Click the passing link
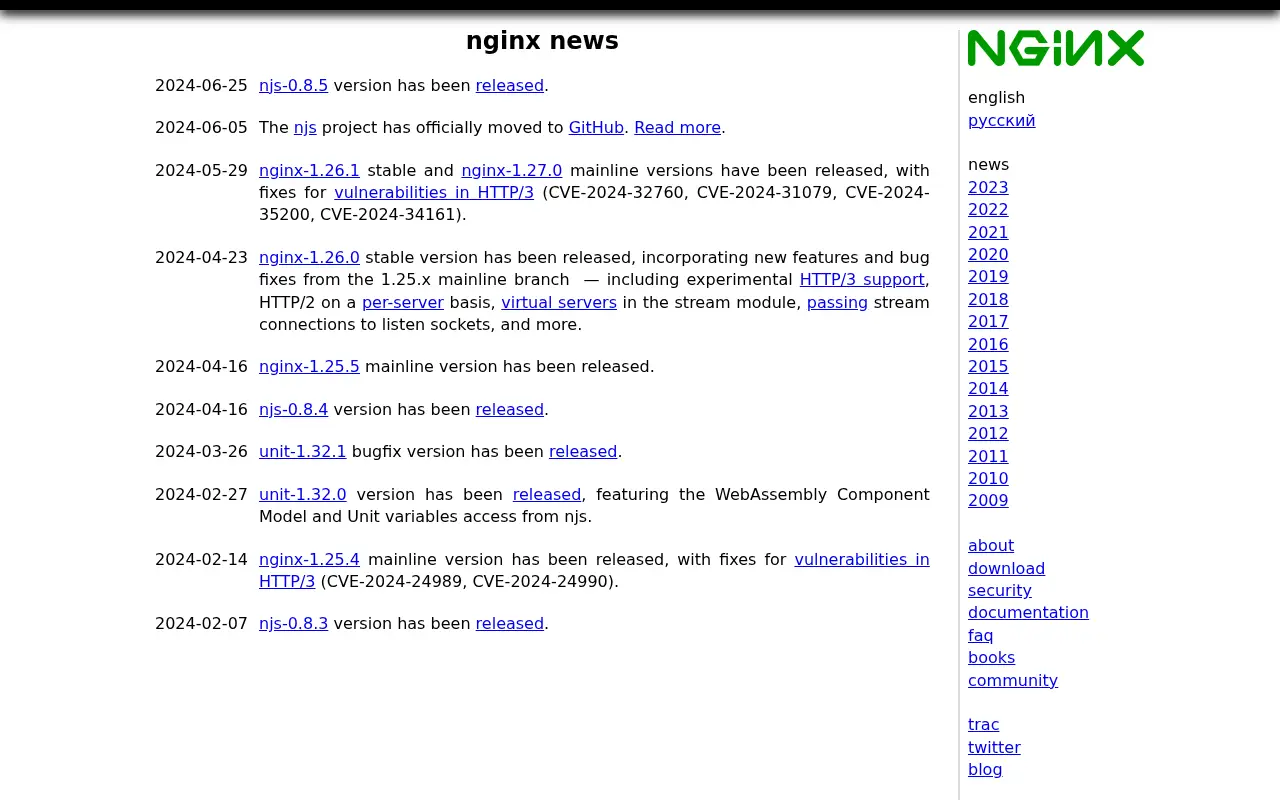Screen dimensions: 1280x800 point(837,303)
